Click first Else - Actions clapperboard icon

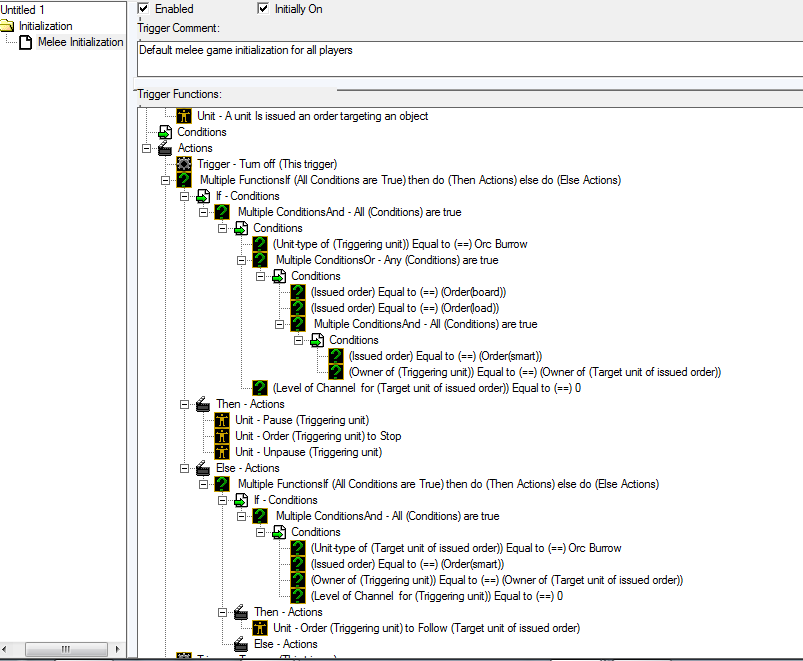(x=203, y=468)
